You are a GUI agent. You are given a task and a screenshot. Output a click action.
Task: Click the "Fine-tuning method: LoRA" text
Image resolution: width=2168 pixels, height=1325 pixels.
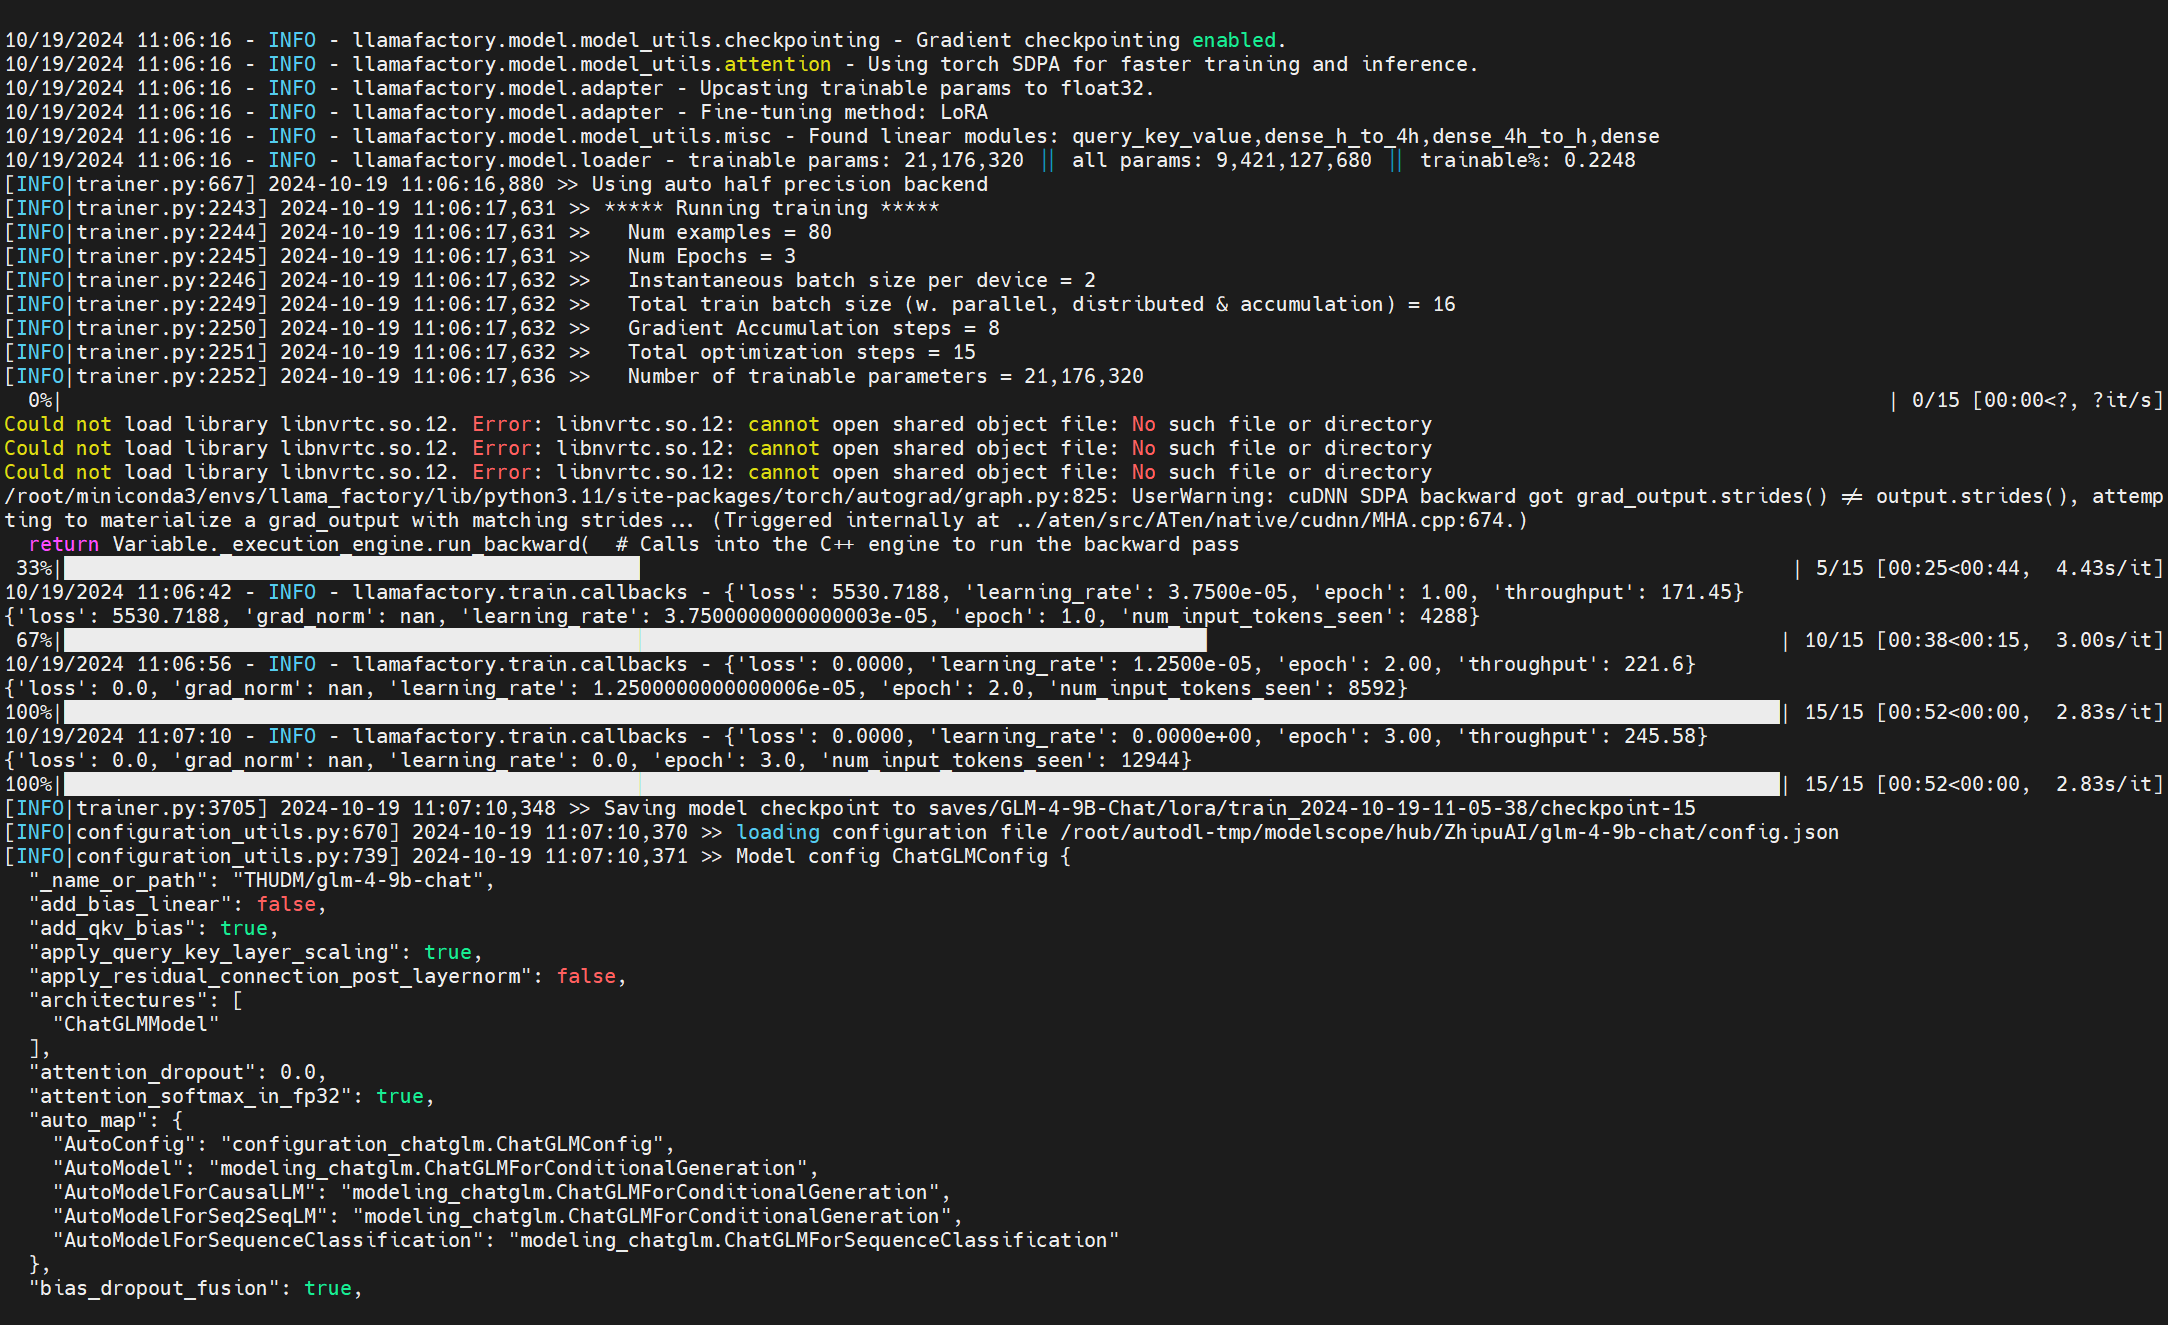click(843, 112)
